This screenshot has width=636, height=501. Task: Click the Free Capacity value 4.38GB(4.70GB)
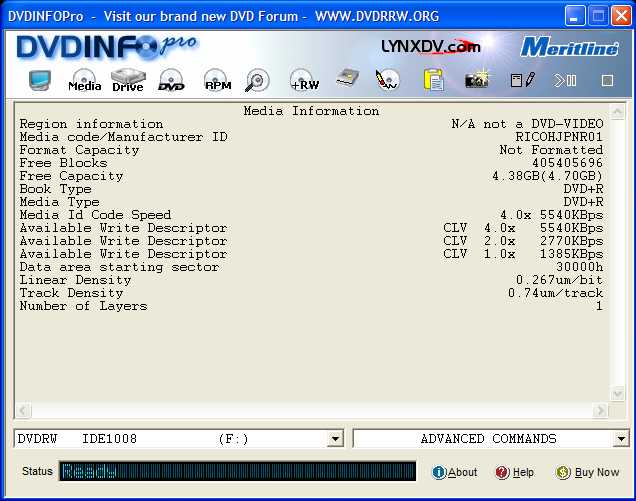[x=548, y=176]
